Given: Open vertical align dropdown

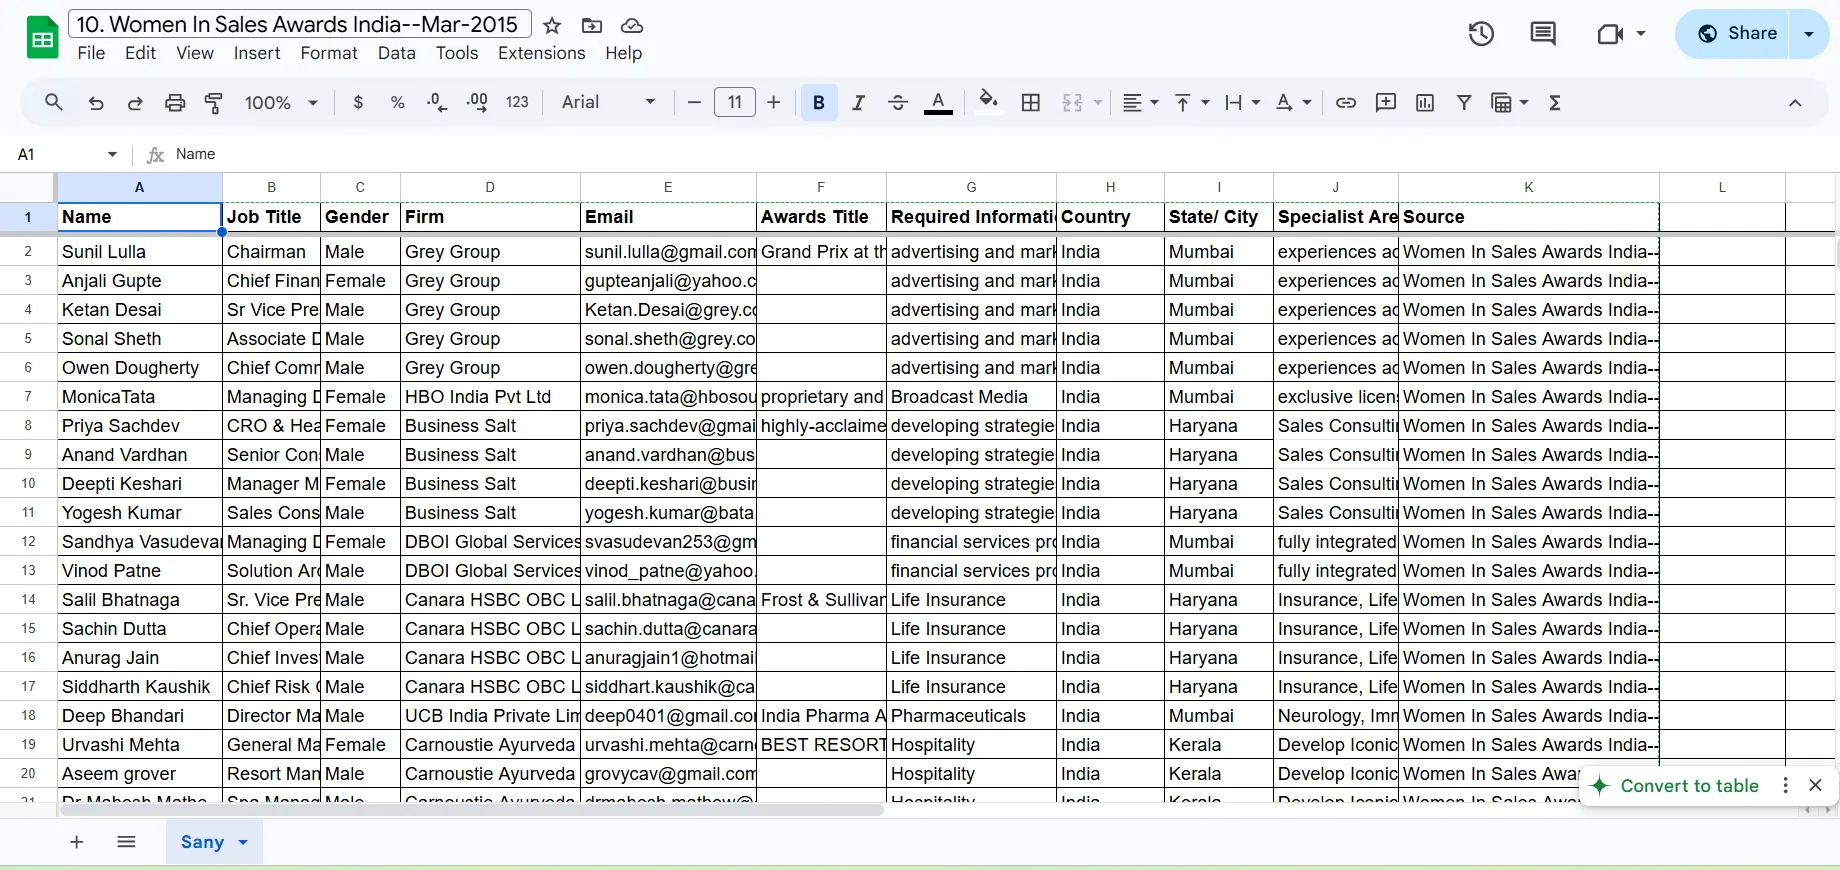Looking at the screenshot, I should point(1192,102).
